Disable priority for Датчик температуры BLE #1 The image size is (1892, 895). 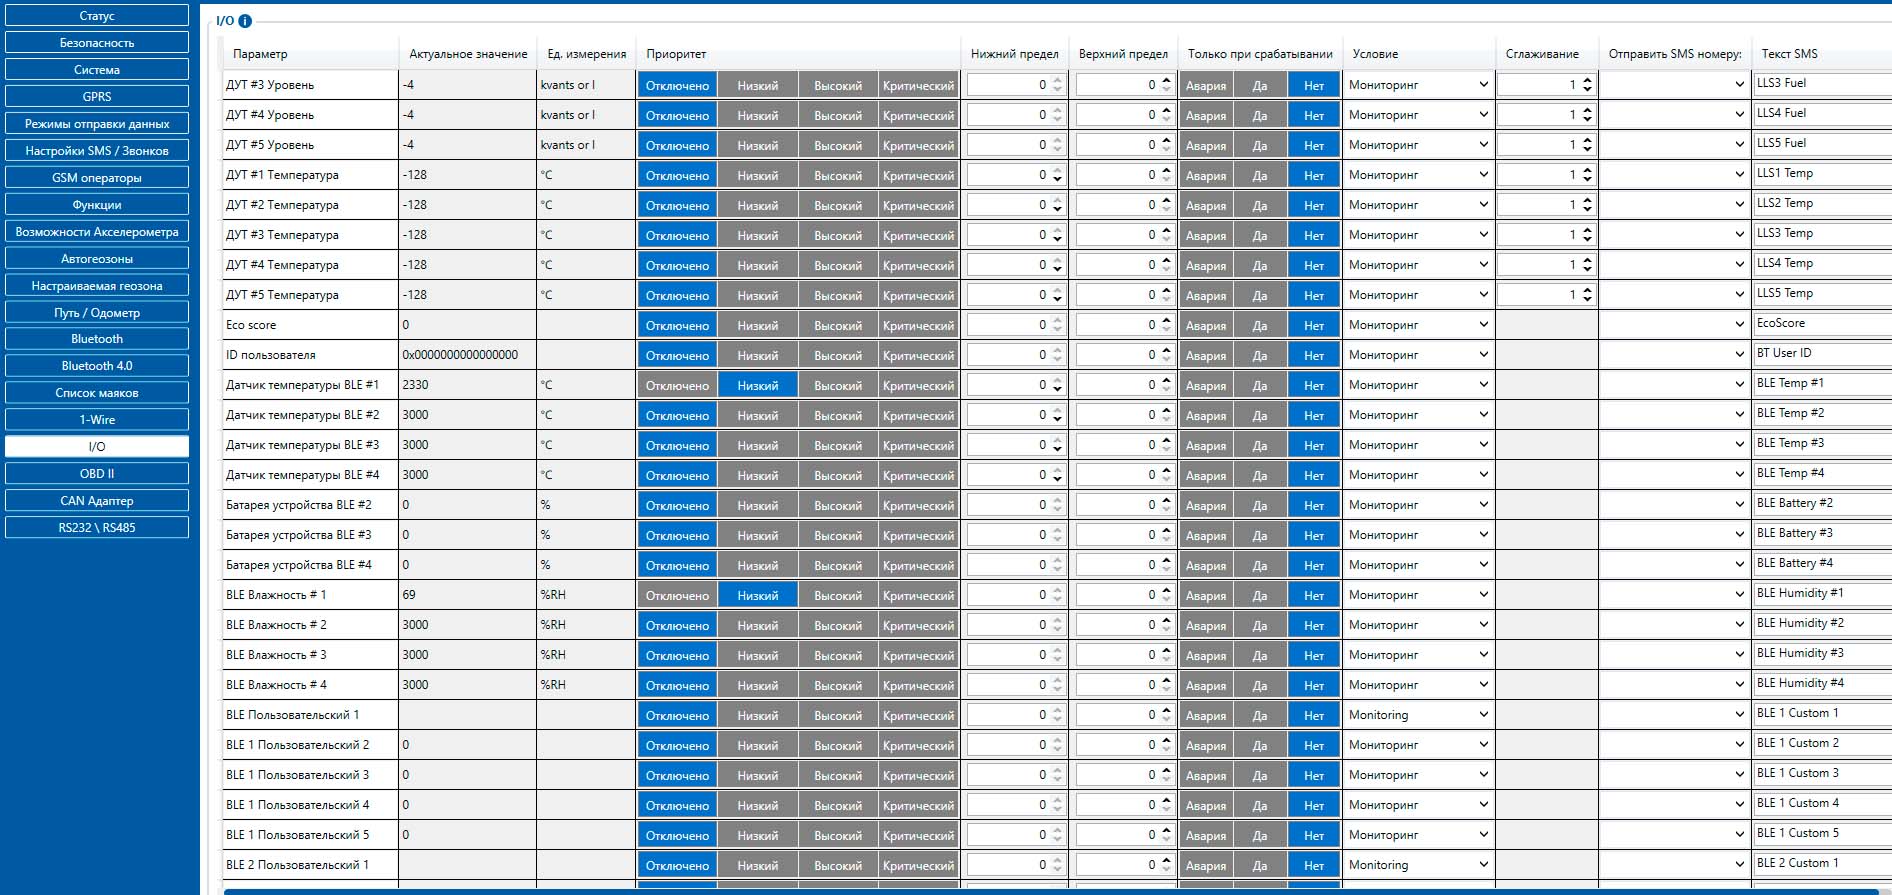[x=677, y=385]
